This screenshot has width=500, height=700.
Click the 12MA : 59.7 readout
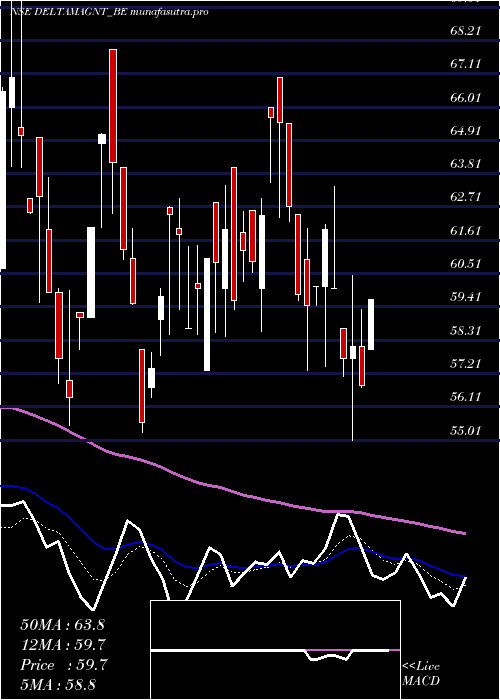(64, 645)
